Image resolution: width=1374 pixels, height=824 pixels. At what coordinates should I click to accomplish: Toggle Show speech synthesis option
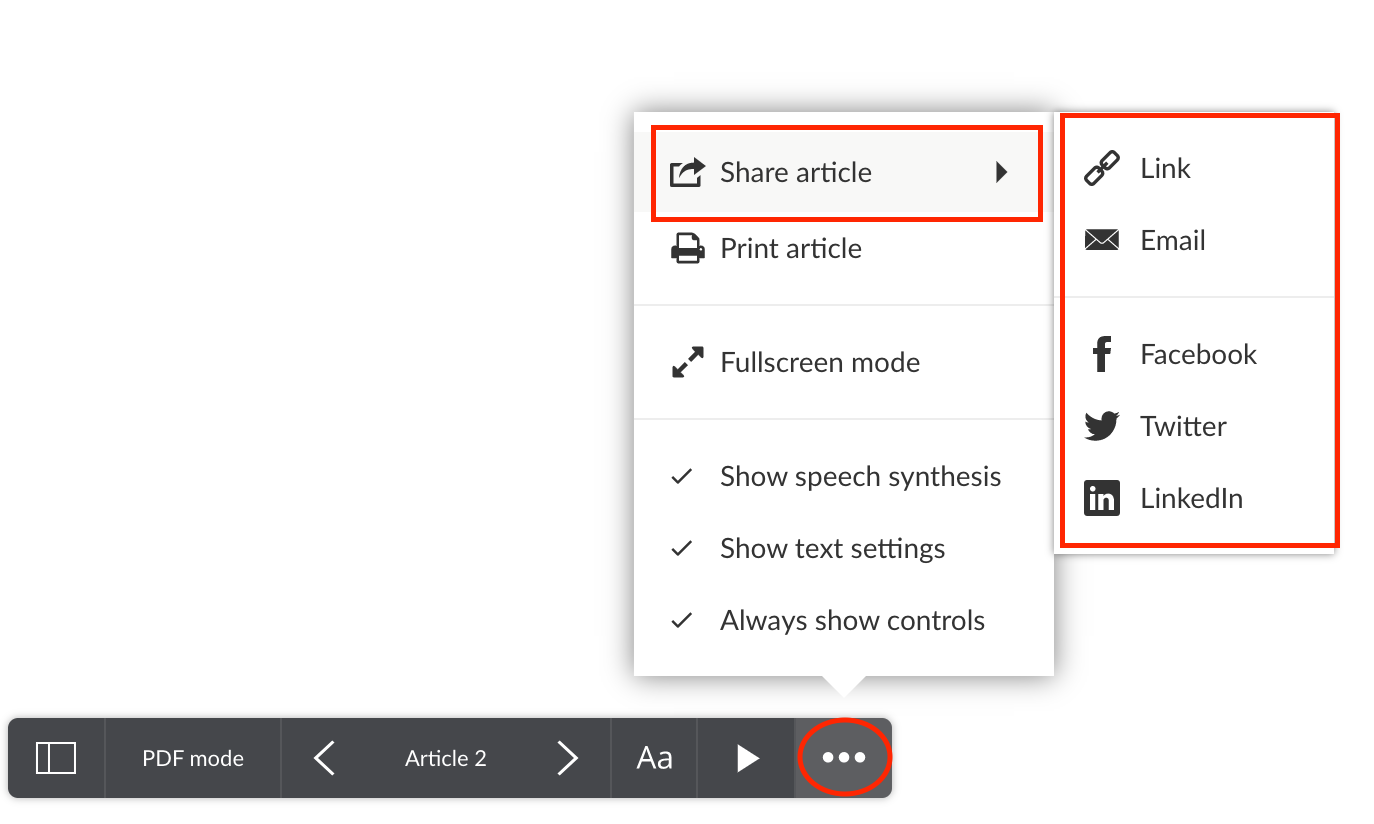point(859,477)
